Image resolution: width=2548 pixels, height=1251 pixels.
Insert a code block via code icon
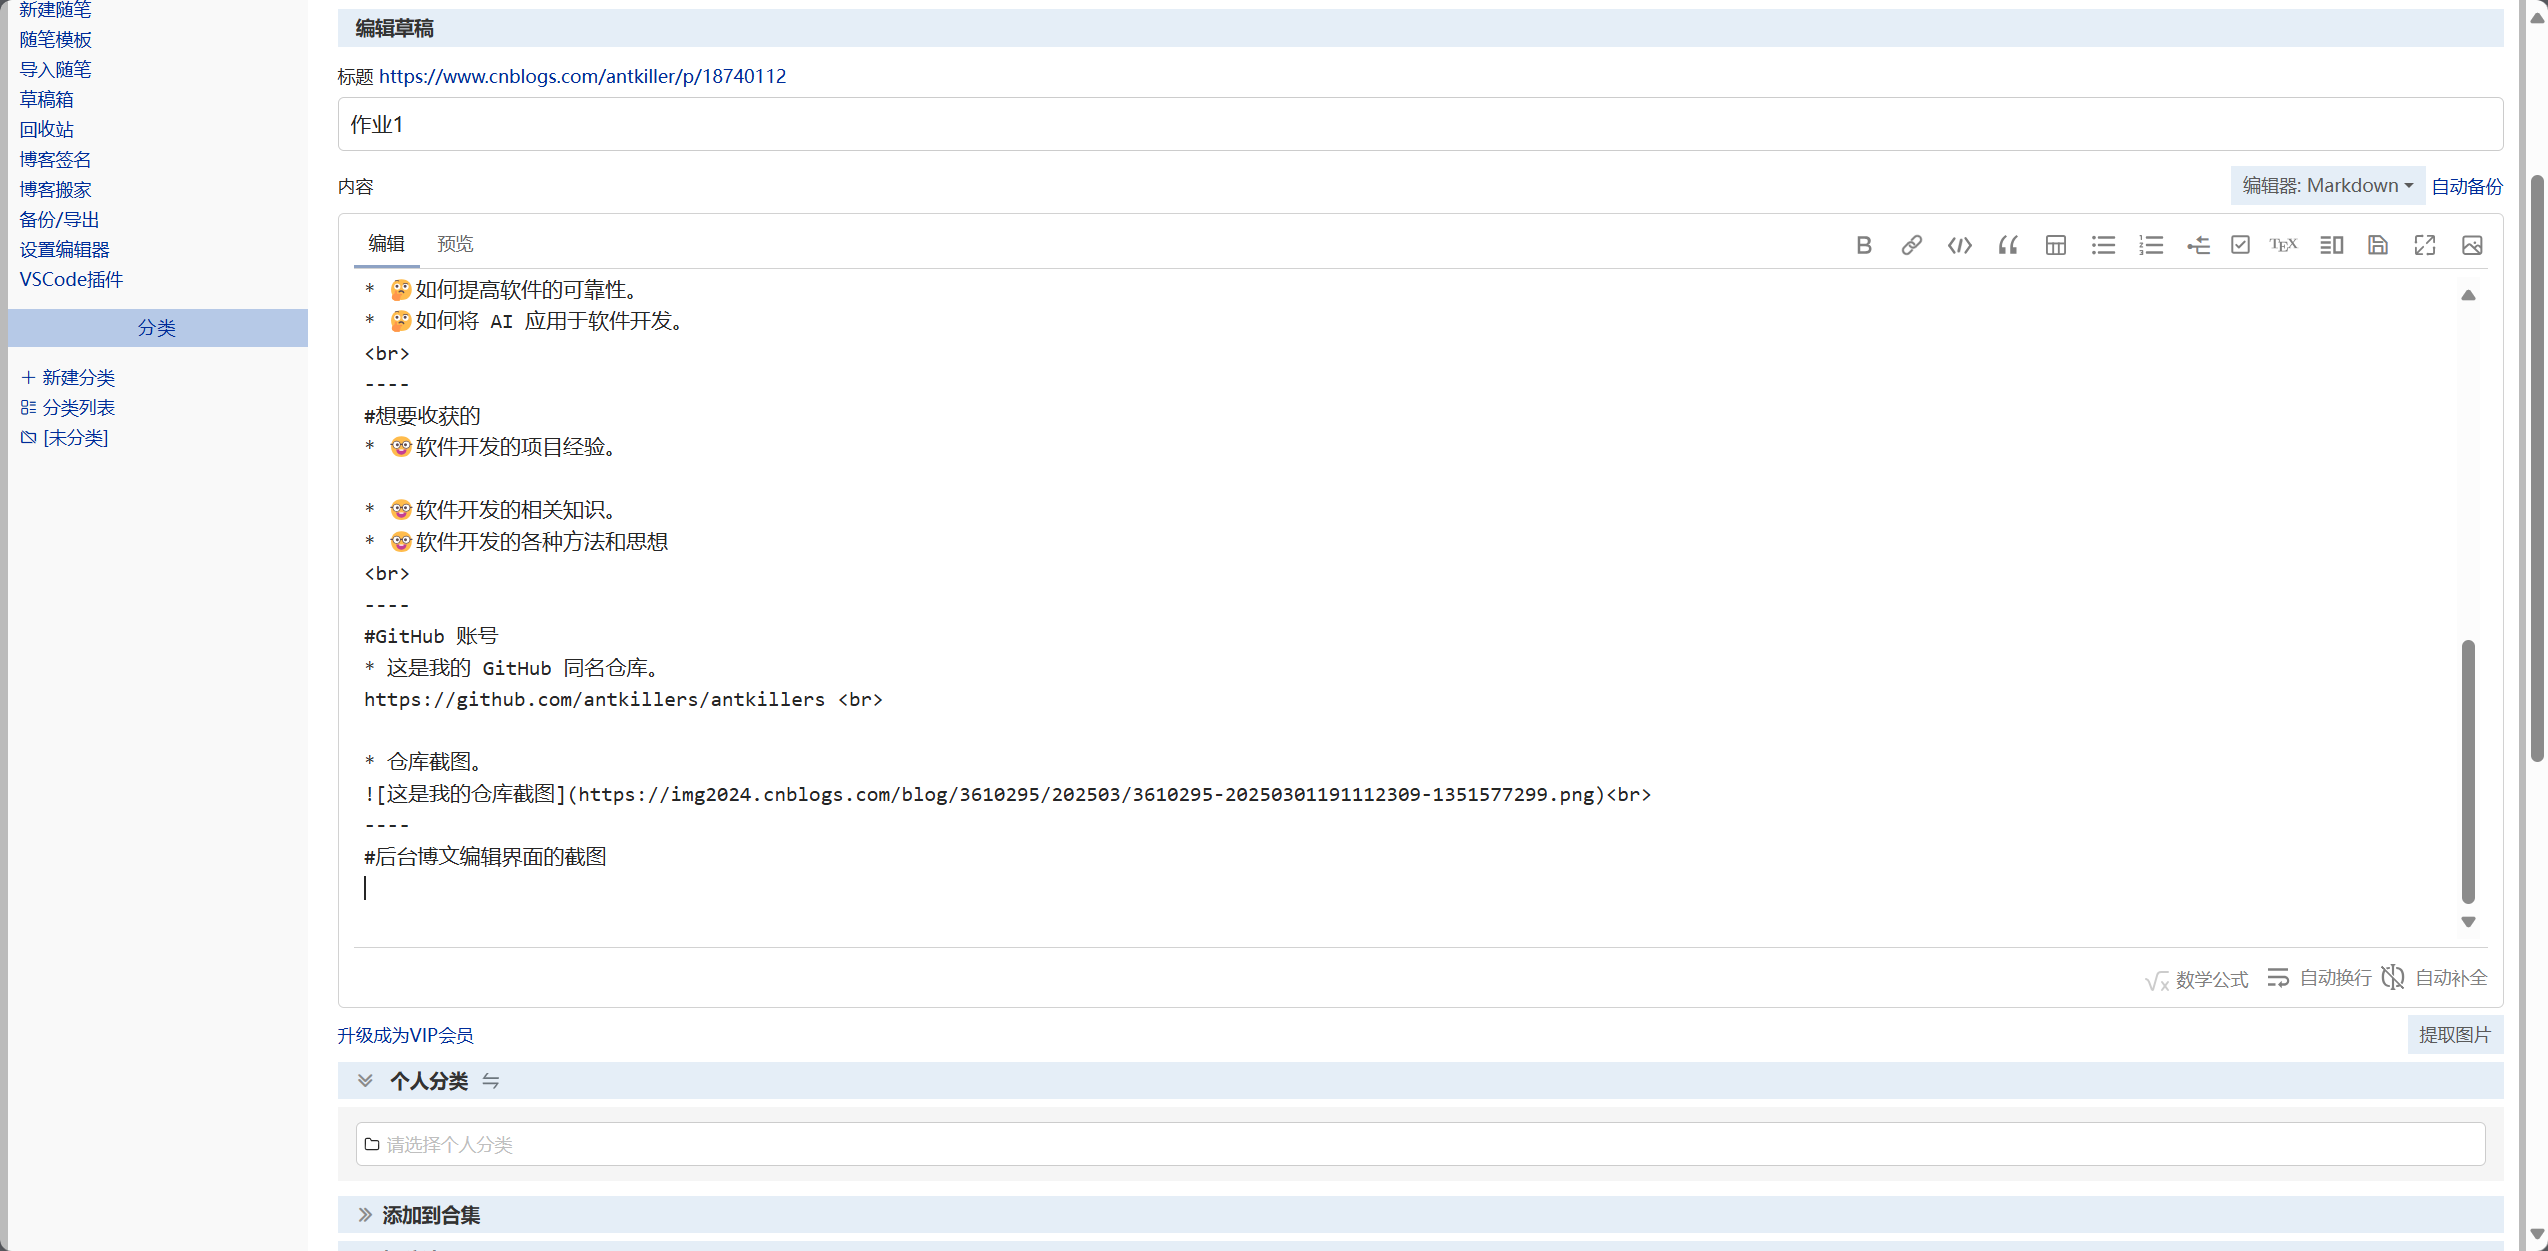[1959, 245]
